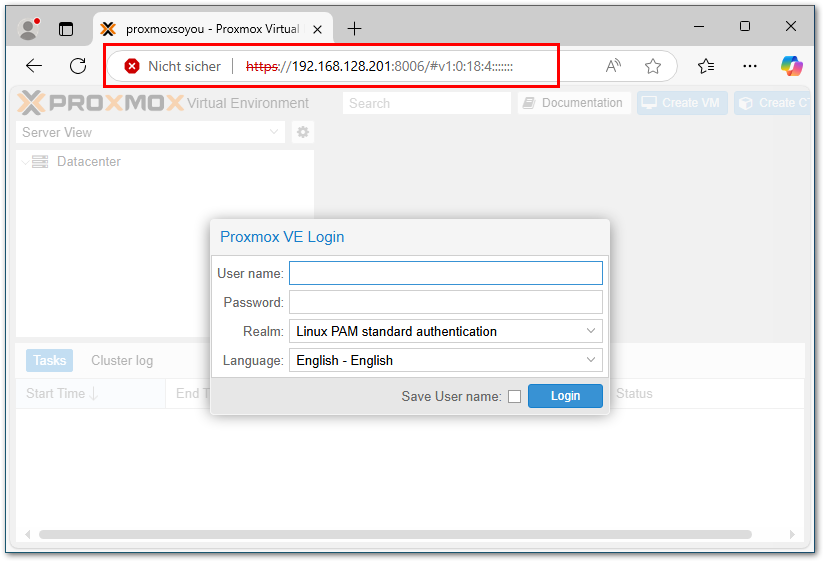The image size is (824, 562).
Task: Add page to favorites star icon
Action: click(x=653, y=66)
